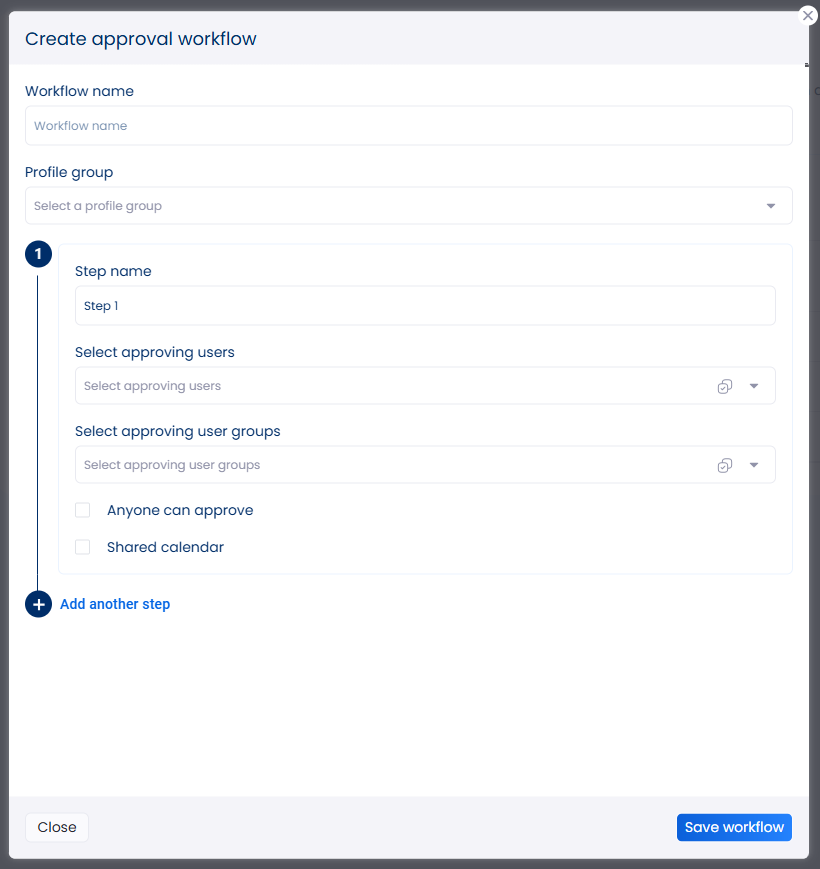Expand the approving user groups dropdown arrow
The height and width of the screenshot is (869, 820).
pyautogui.click(x=755, y=465)
